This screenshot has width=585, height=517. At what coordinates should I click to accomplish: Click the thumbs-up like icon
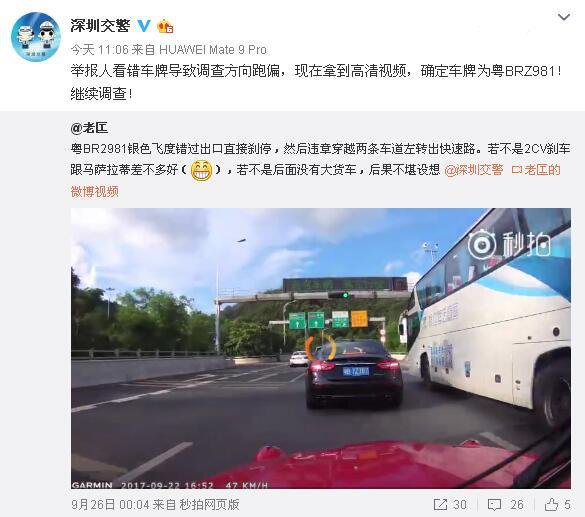tap(551, 505)
